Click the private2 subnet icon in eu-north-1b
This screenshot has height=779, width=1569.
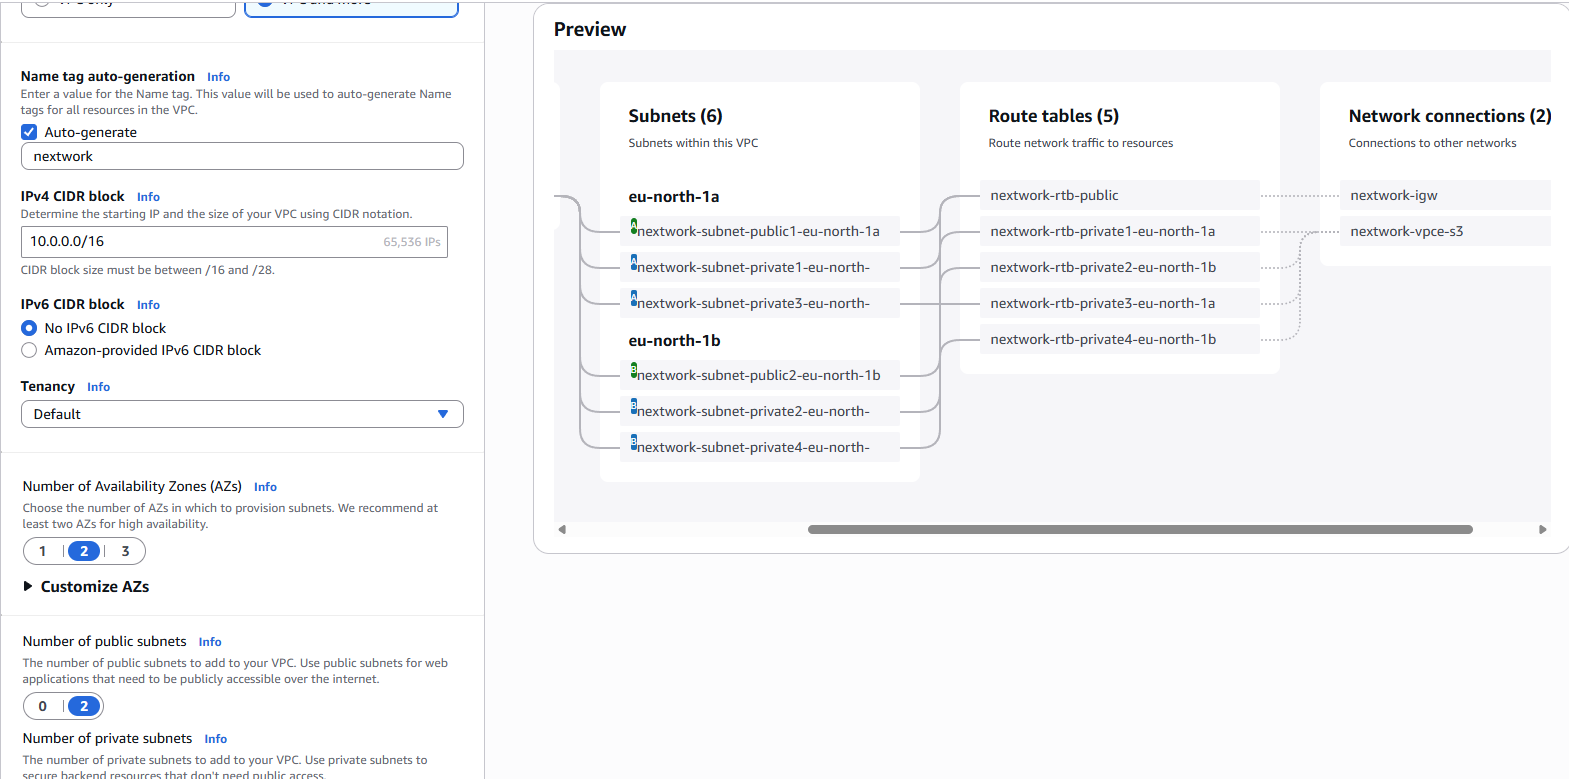pos(634,408)
